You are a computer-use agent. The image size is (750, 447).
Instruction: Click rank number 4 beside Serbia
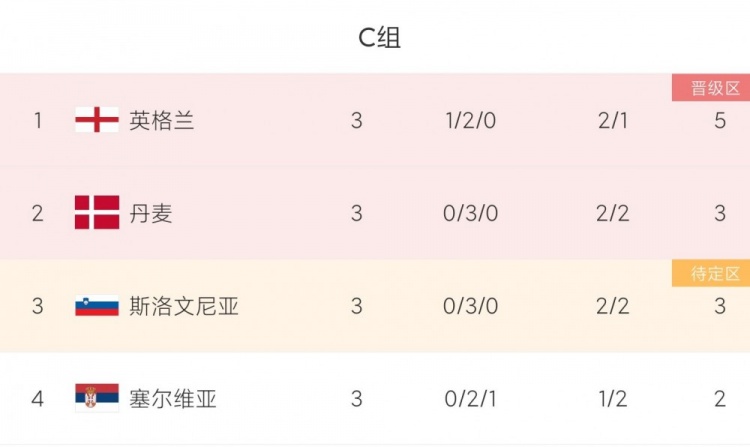coord(38,399)
